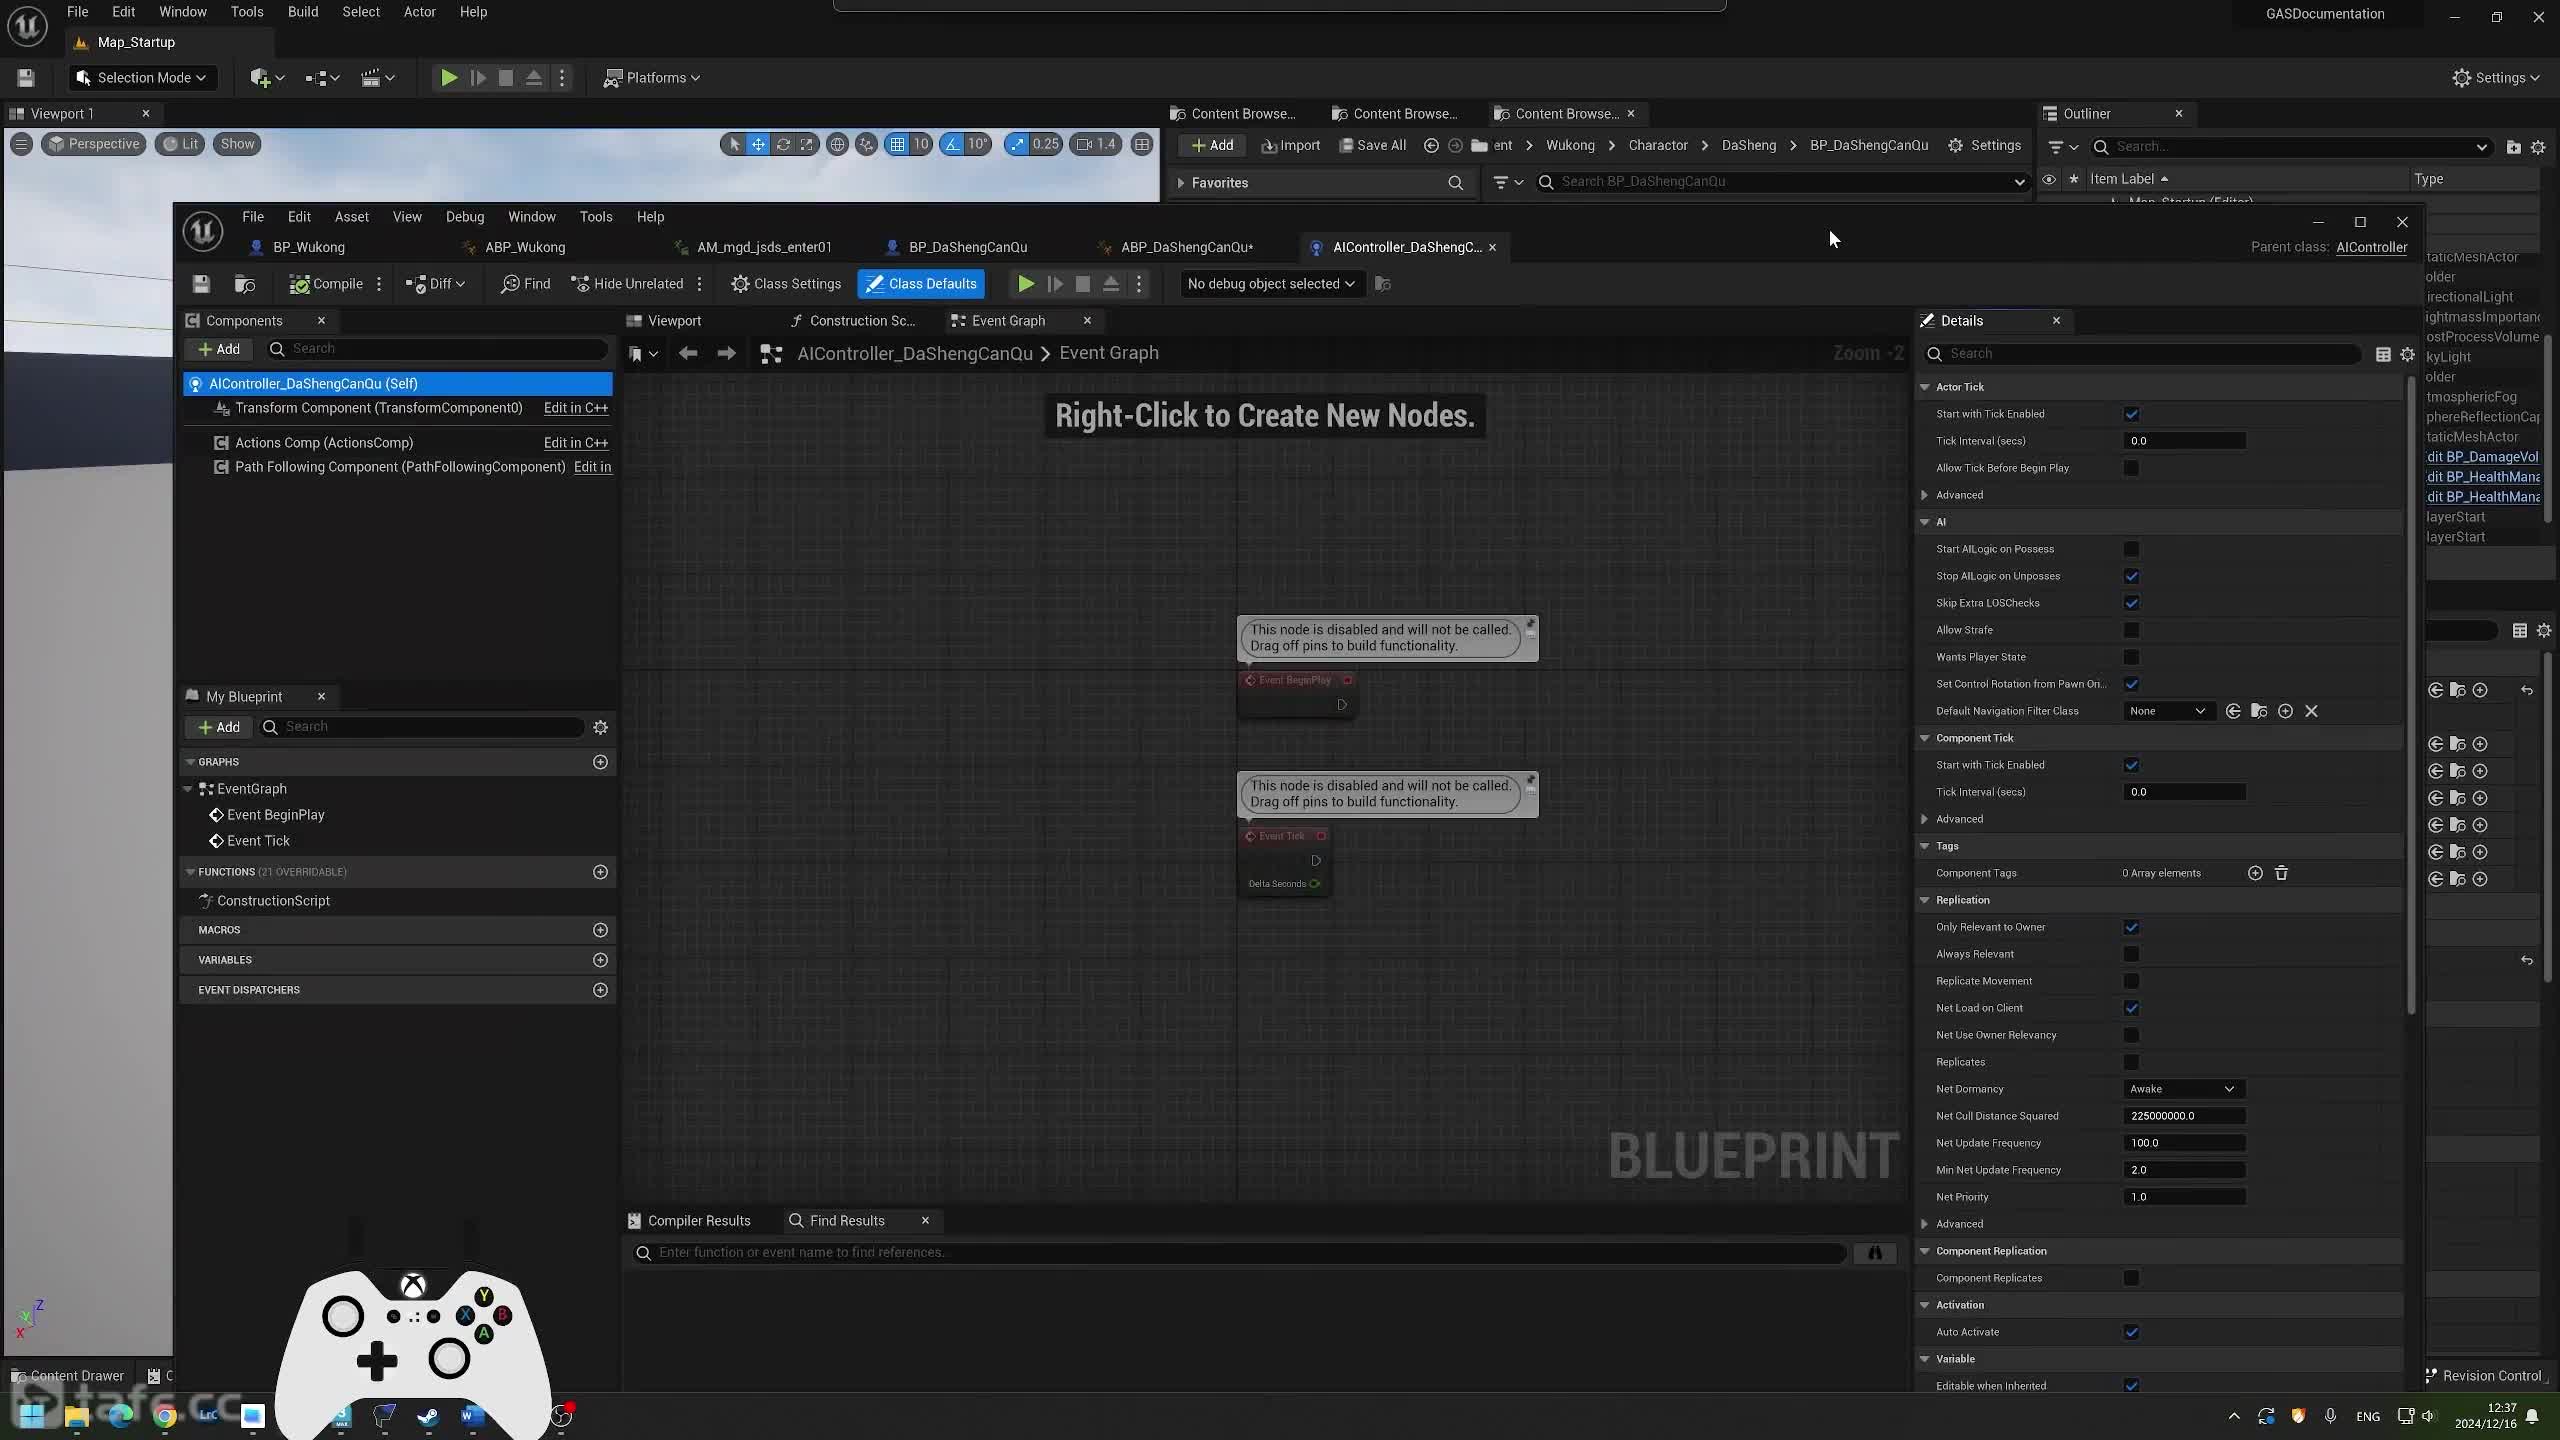
Task: Expand the Favorites section in Content Browser
Action: (1181, 183)
